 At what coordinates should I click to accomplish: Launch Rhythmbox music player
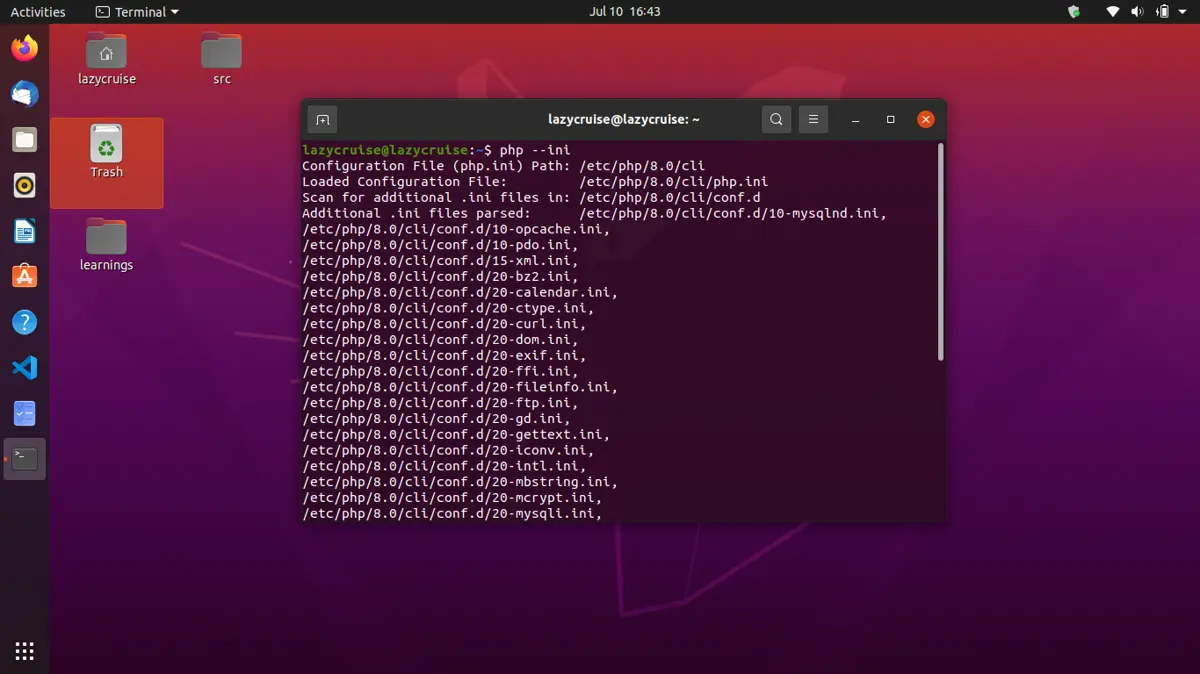click(x=25, y=185)
